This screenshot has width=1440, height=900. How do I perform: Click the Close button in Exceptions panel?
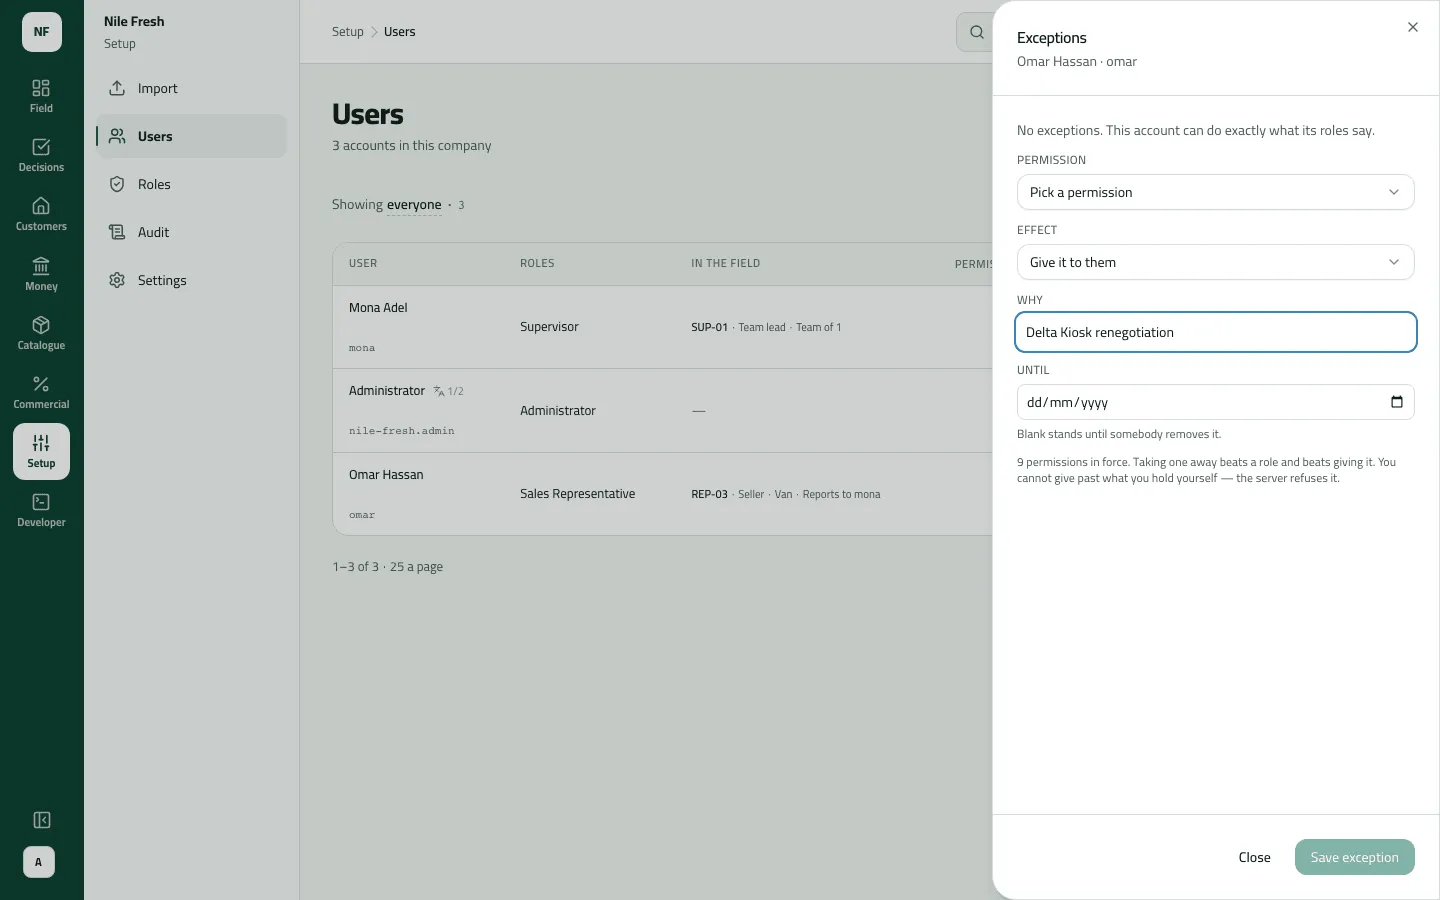tap(1254, 857)
